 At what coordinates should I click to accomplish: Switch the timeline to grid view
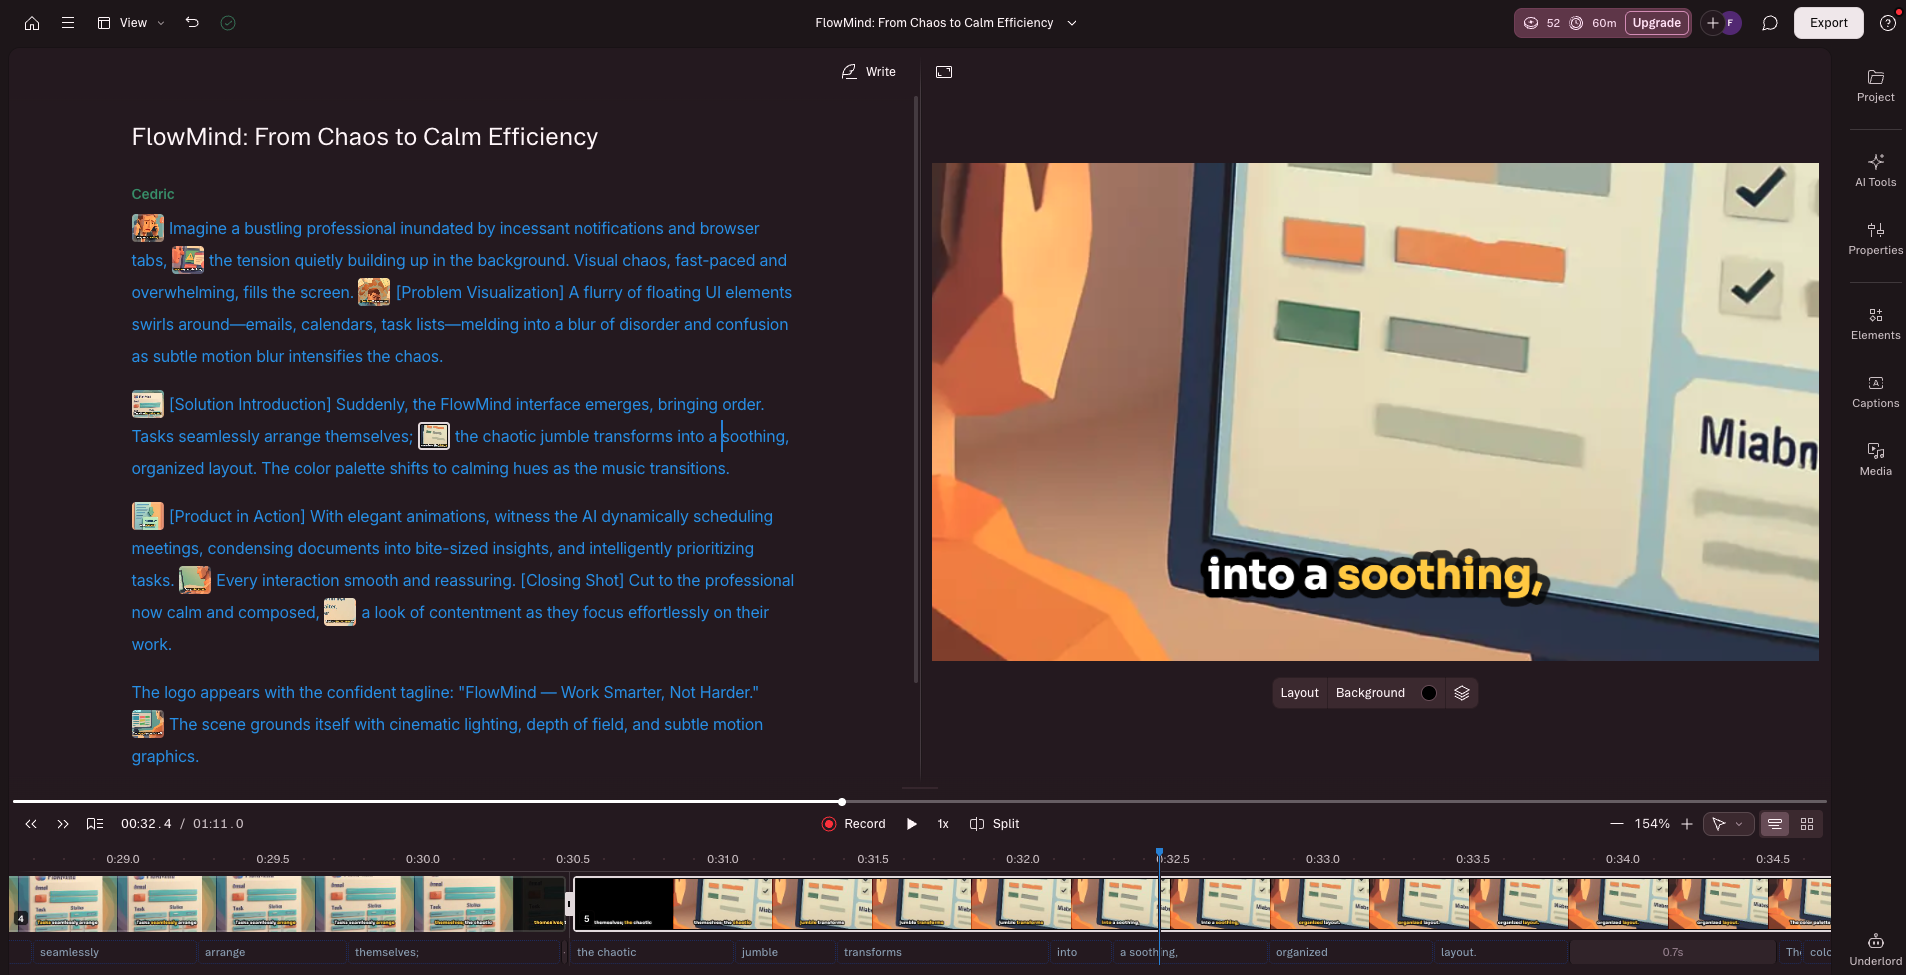(1806, 823)
